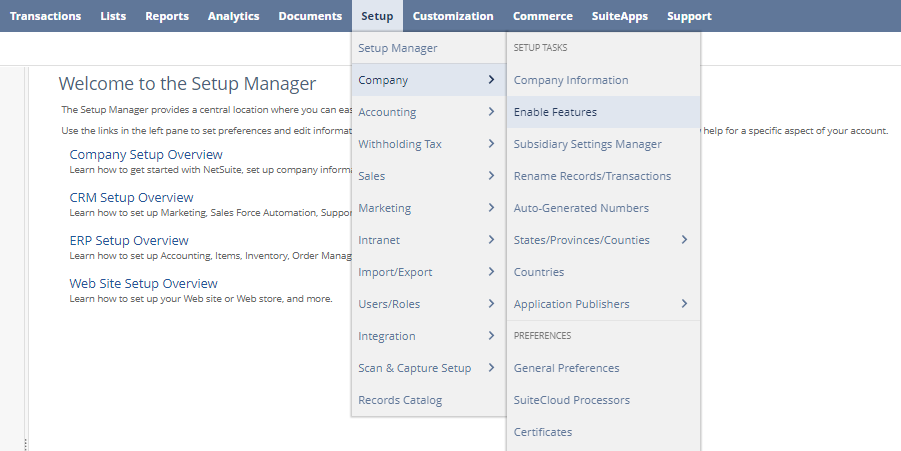Choose Users/Roles from the Setup menu
The image size is (901, 451).
(429, 304)
